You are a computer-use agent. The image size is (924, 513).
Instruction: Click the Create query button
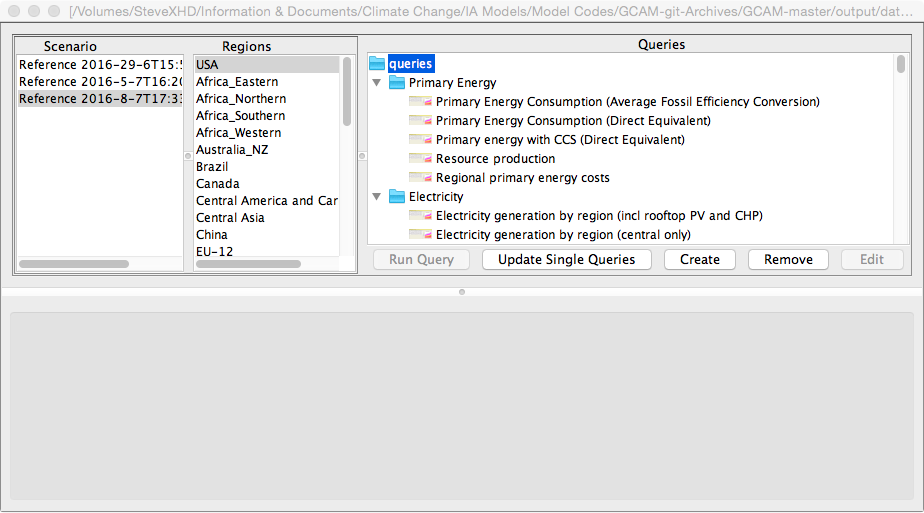(x=699, y=260)
